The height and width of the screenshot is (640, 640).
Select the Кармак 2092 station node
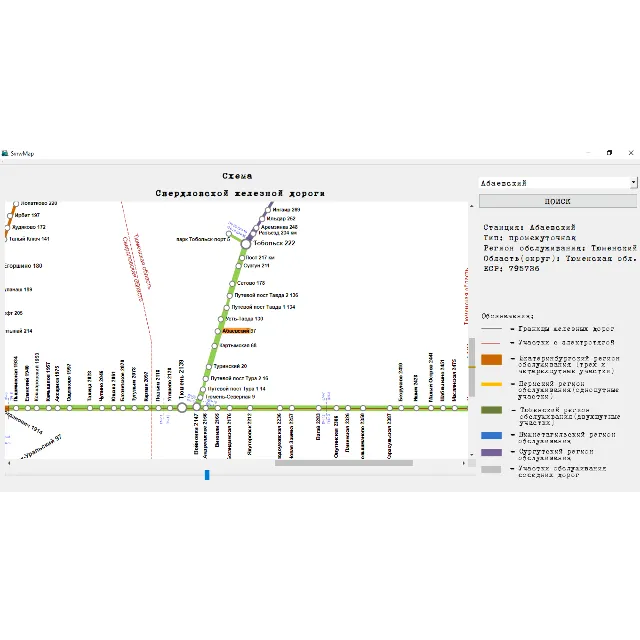[x=146, y=408]
